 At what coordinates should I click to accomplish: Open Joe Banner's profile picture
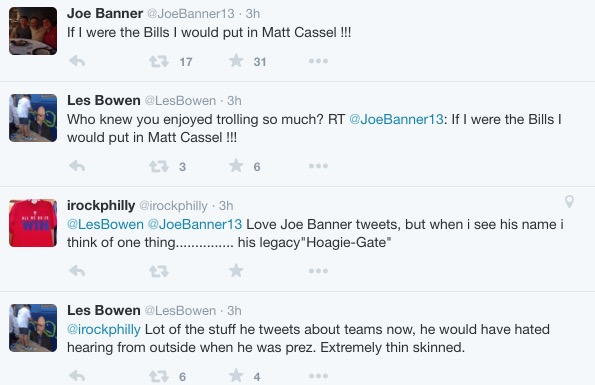pos(33,31)
